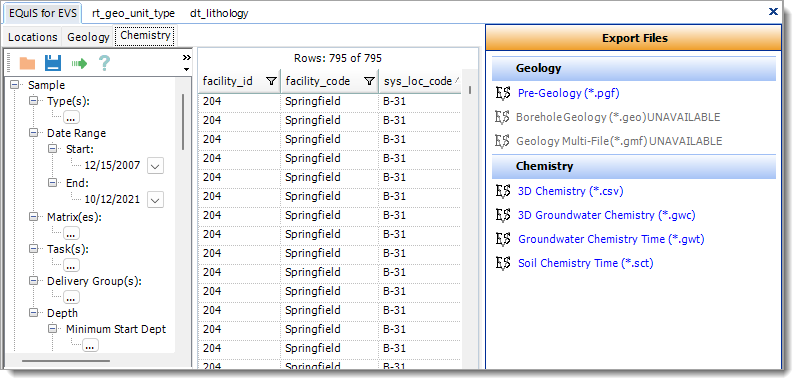Switch to the EQuIS for EVS tab
Image resolution: width=799 pixels, height=385 pixels.
tap(43, 13)
